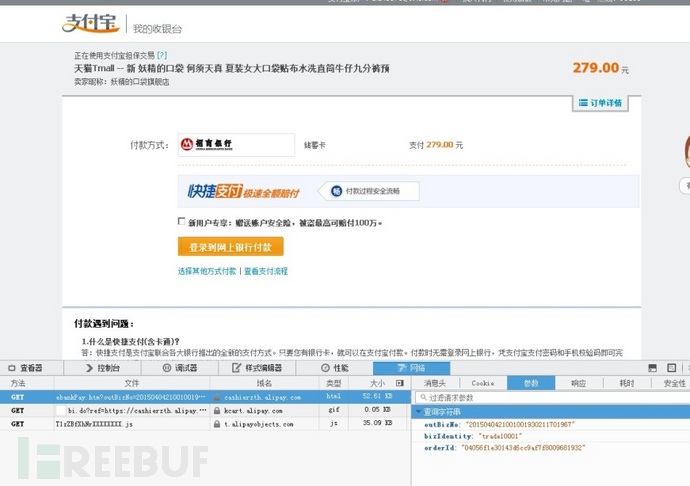Viewport: 690px width, 486px height.
Task: Select the bizIdentity parameter row
Action: 551,436
